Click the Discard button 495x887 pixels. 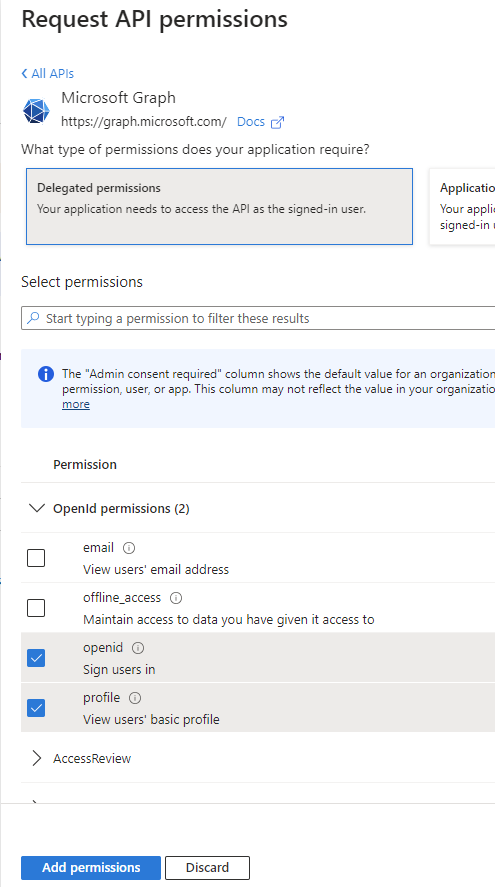[208, 868]
